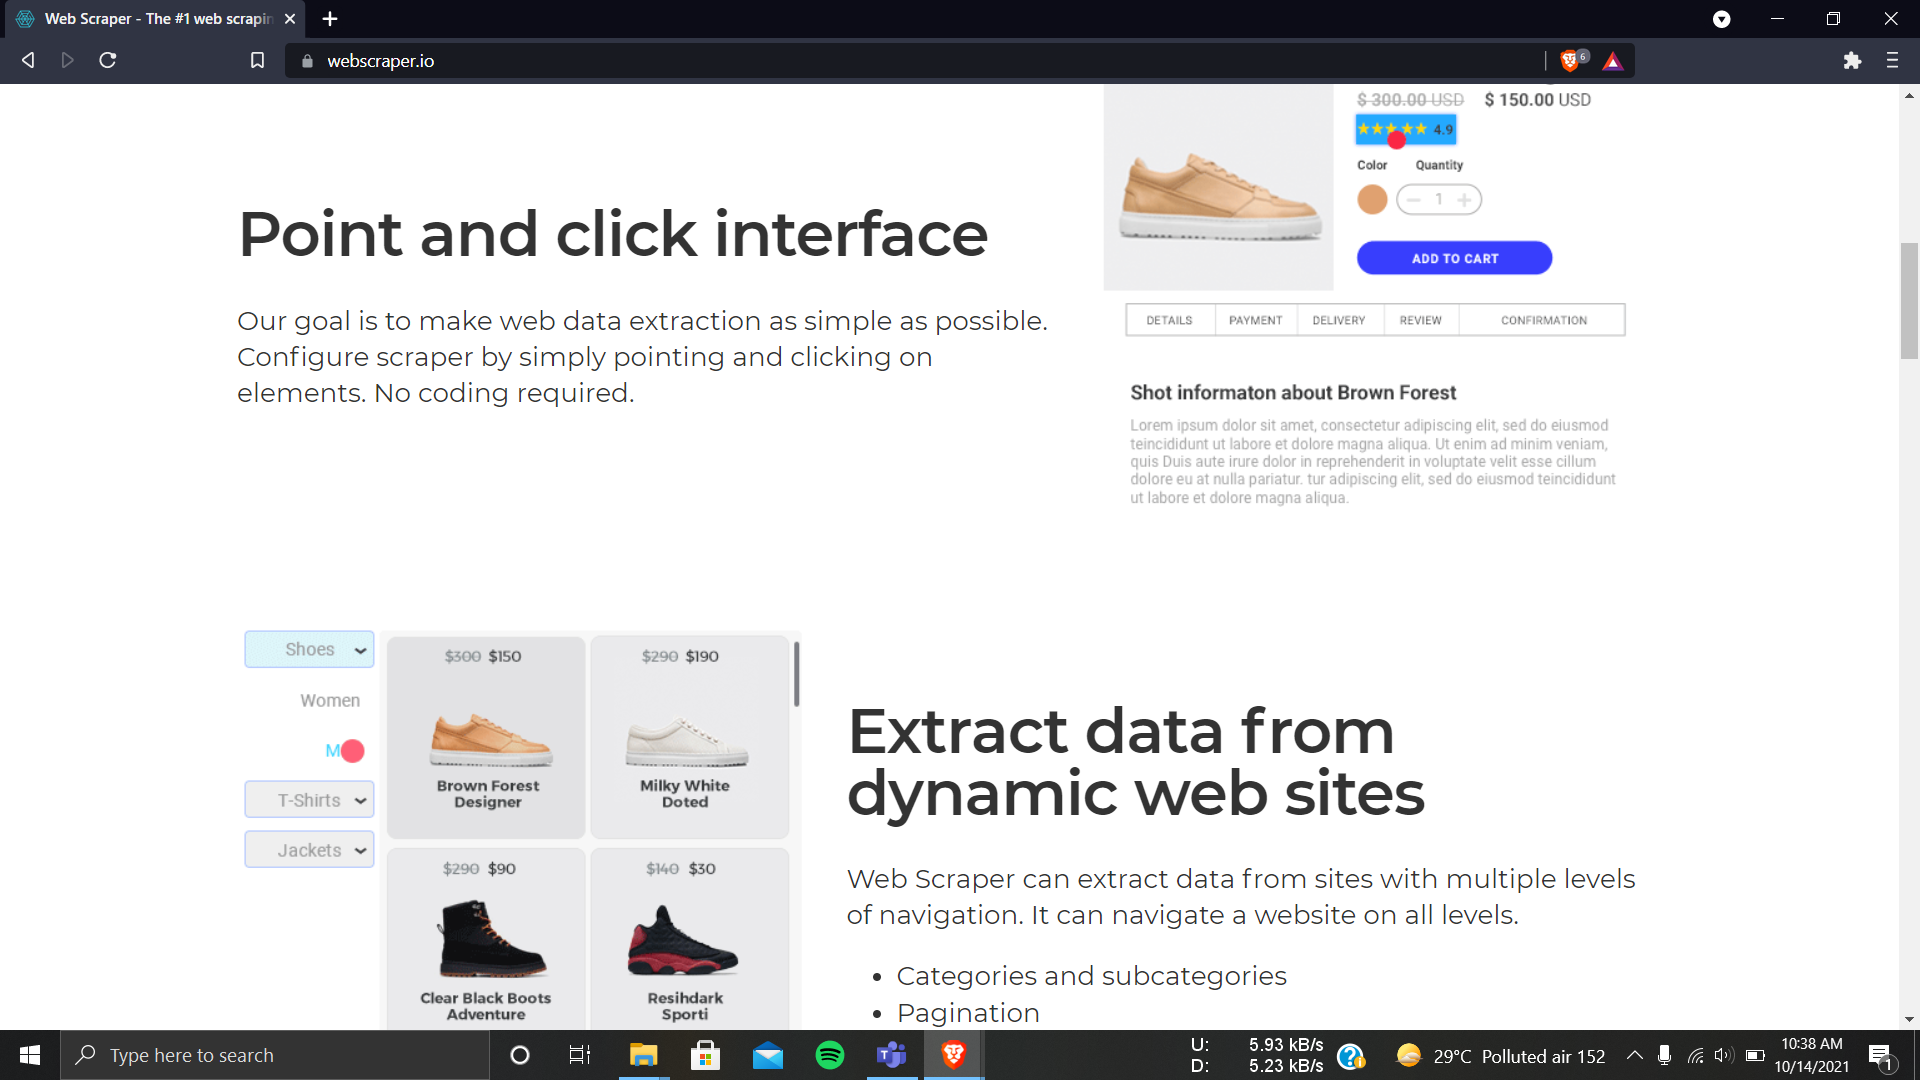This screenshot has width=1920, height=1080.
Task: Select the tan color swatch
Action: click(x=1372, y=200)
